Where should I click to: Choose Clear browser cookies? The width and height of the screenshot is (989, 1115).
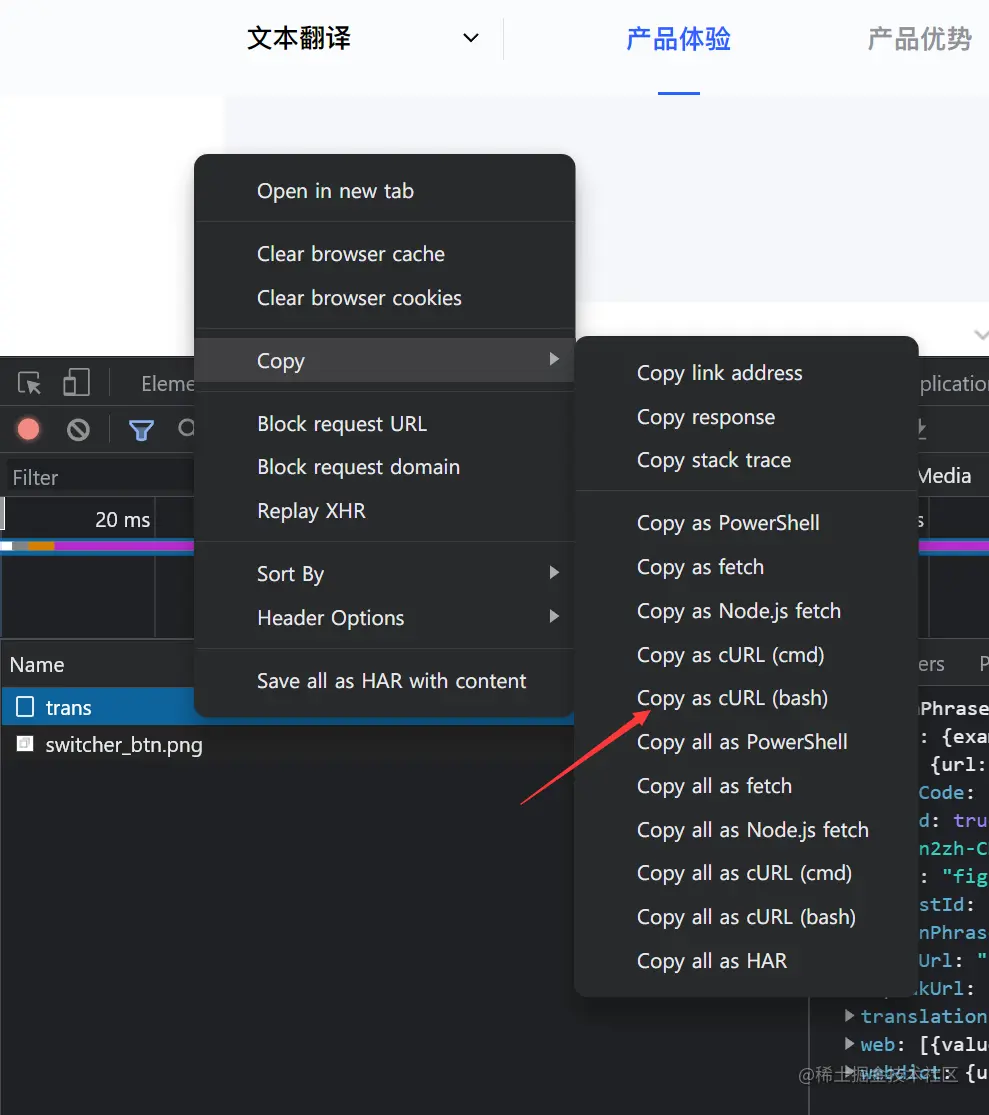coord(385,298)
